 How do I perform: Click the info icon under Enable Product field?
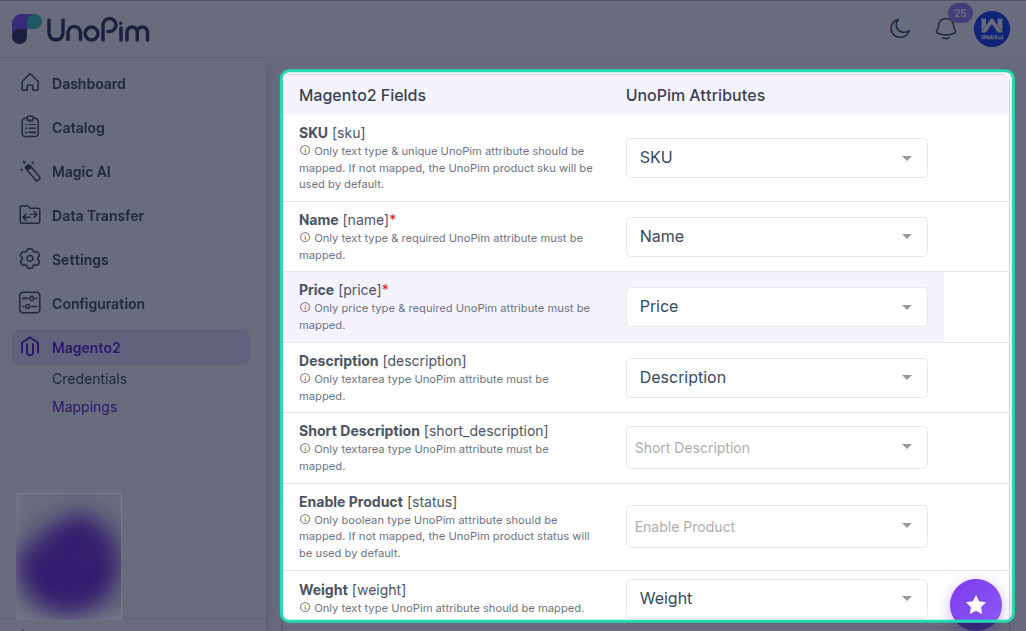coord(305,520)
